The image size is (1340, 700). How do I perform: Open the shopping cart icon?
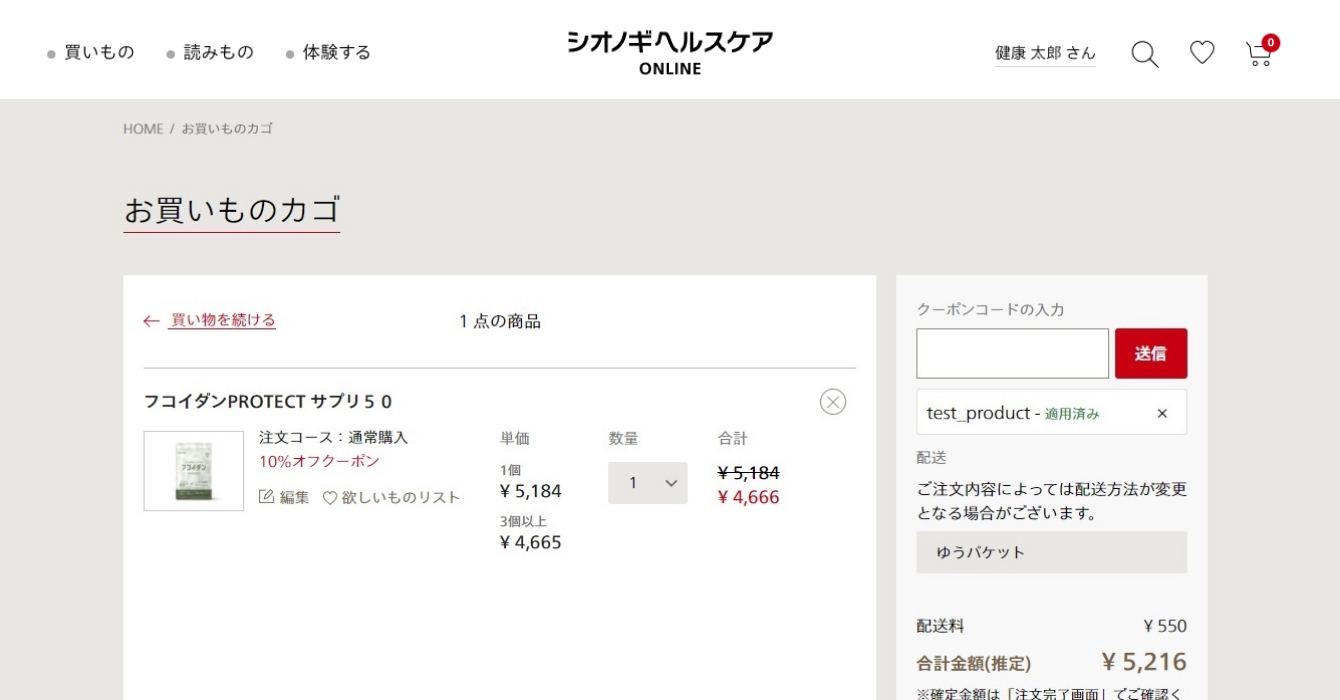coord(1260,52)
